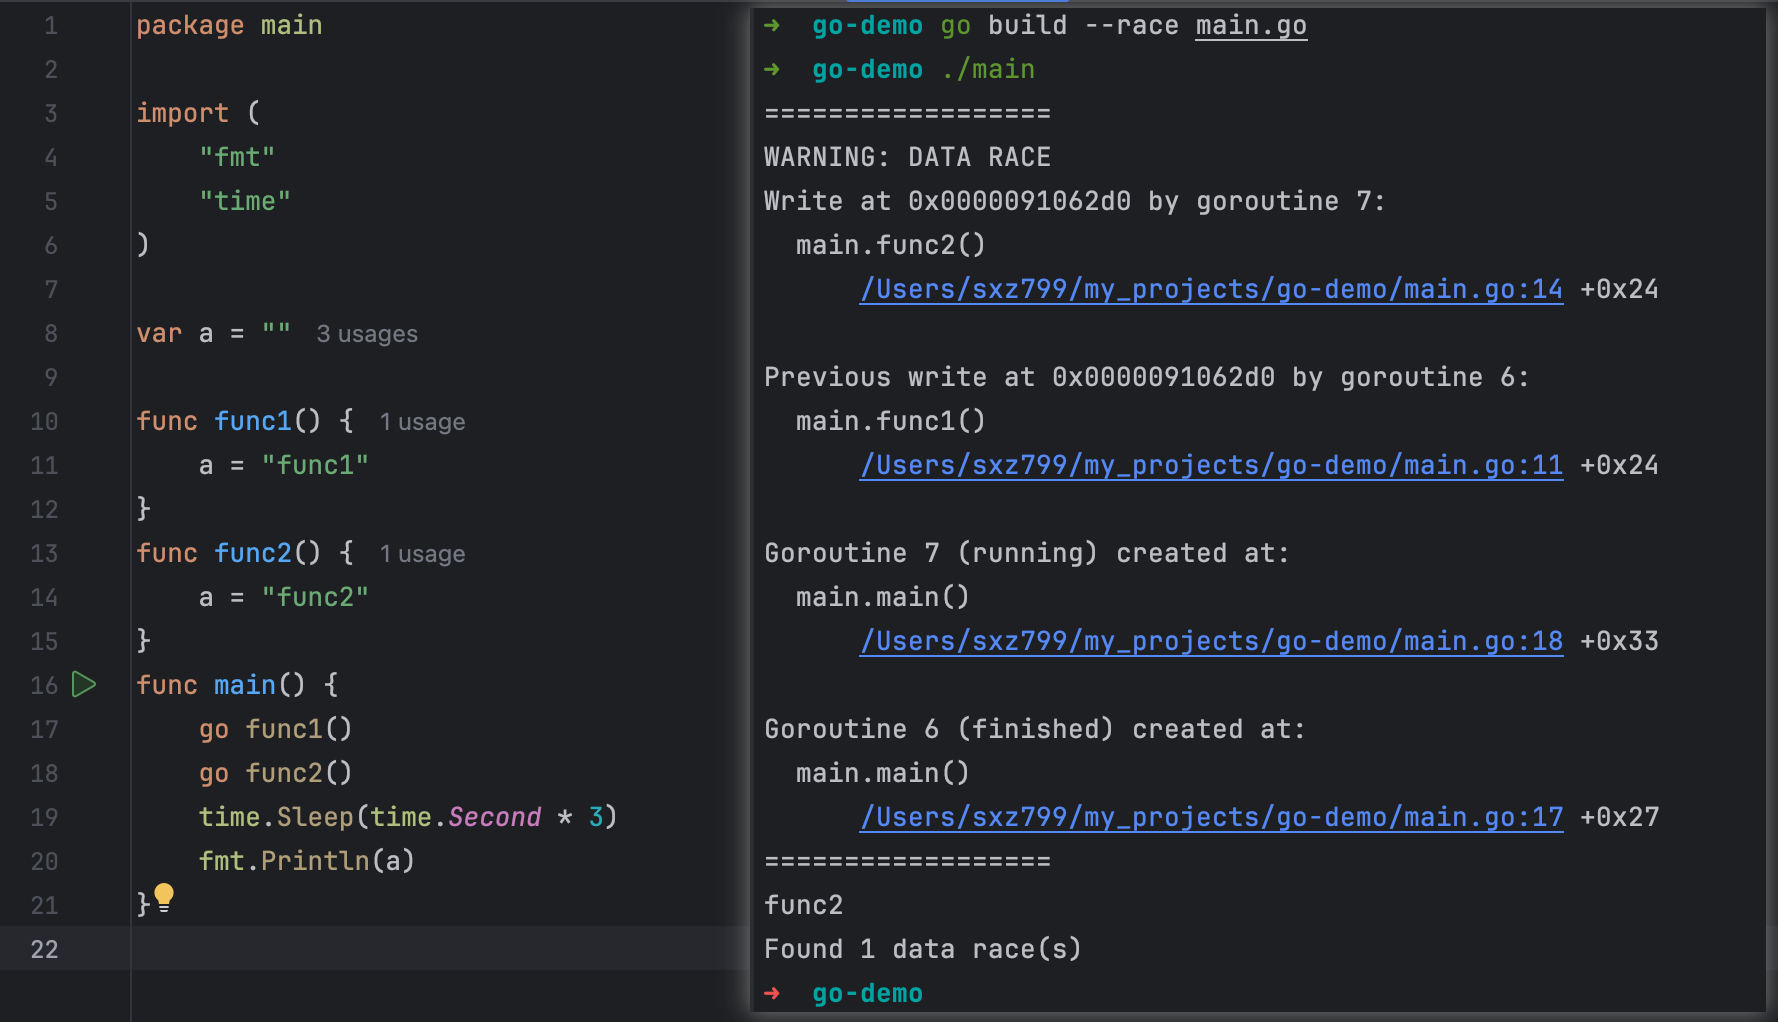Click the "fmt" import string
The width and height of the screenshot is (1778, 1022).
coord(237,158)
